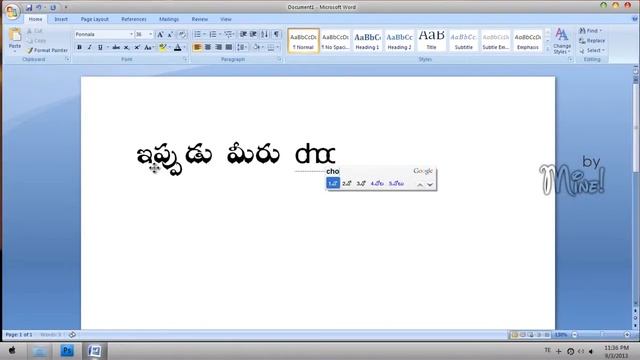Open the font name dropdown
This screenshot has height=360, width=640.
(131, 34)
